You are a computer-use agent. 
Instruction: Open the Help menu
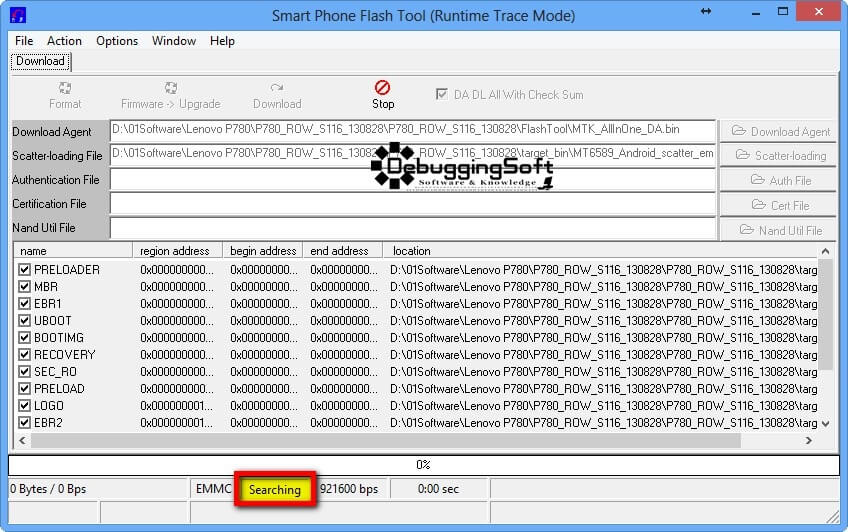click(x=222, y=41)
